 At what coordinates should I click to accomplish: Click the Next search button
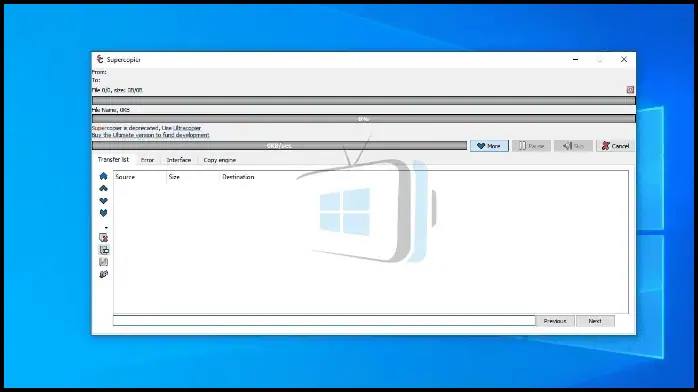point(595,321)
